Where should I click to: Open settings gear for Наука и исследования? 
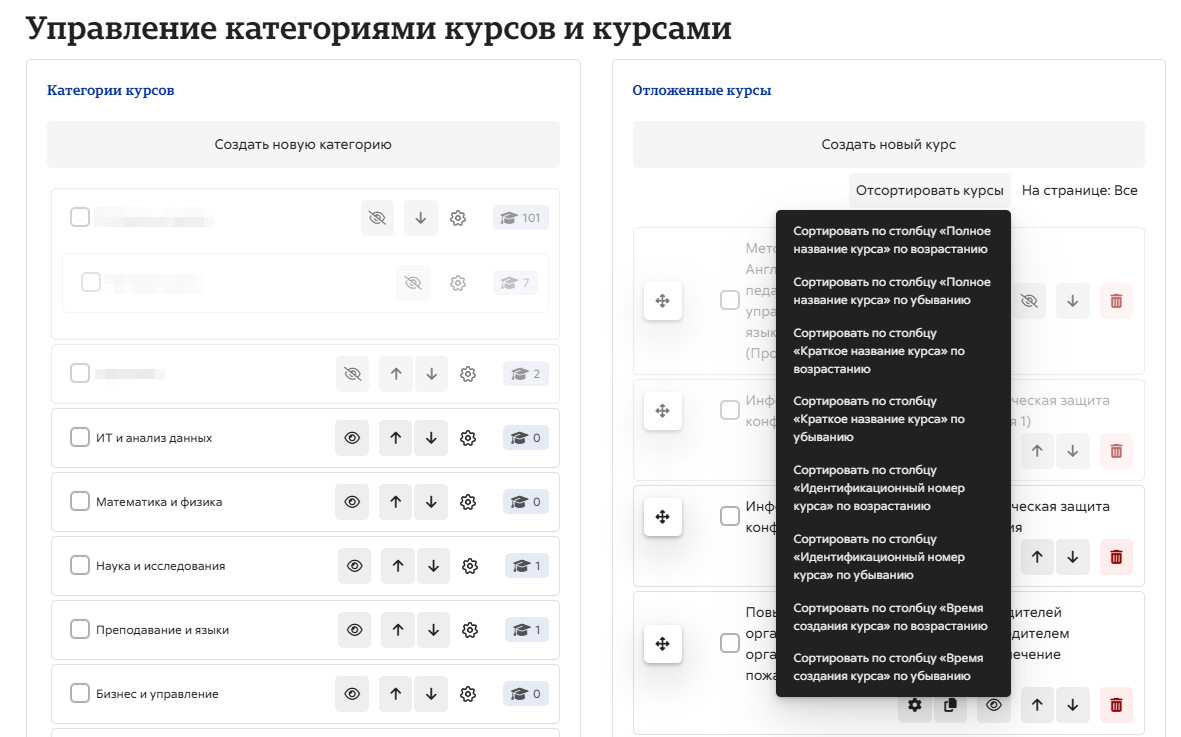470,566
